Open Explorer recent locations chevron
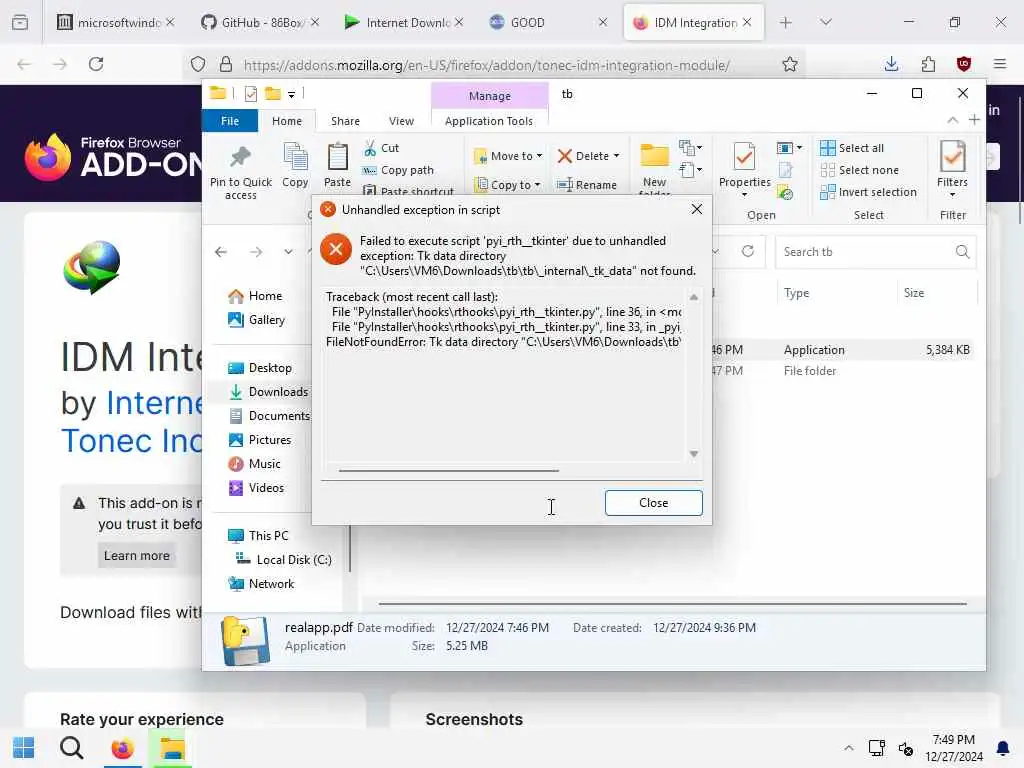This screenshot has height=768, width=1024. pyautogui.click(x=288, y=252)
